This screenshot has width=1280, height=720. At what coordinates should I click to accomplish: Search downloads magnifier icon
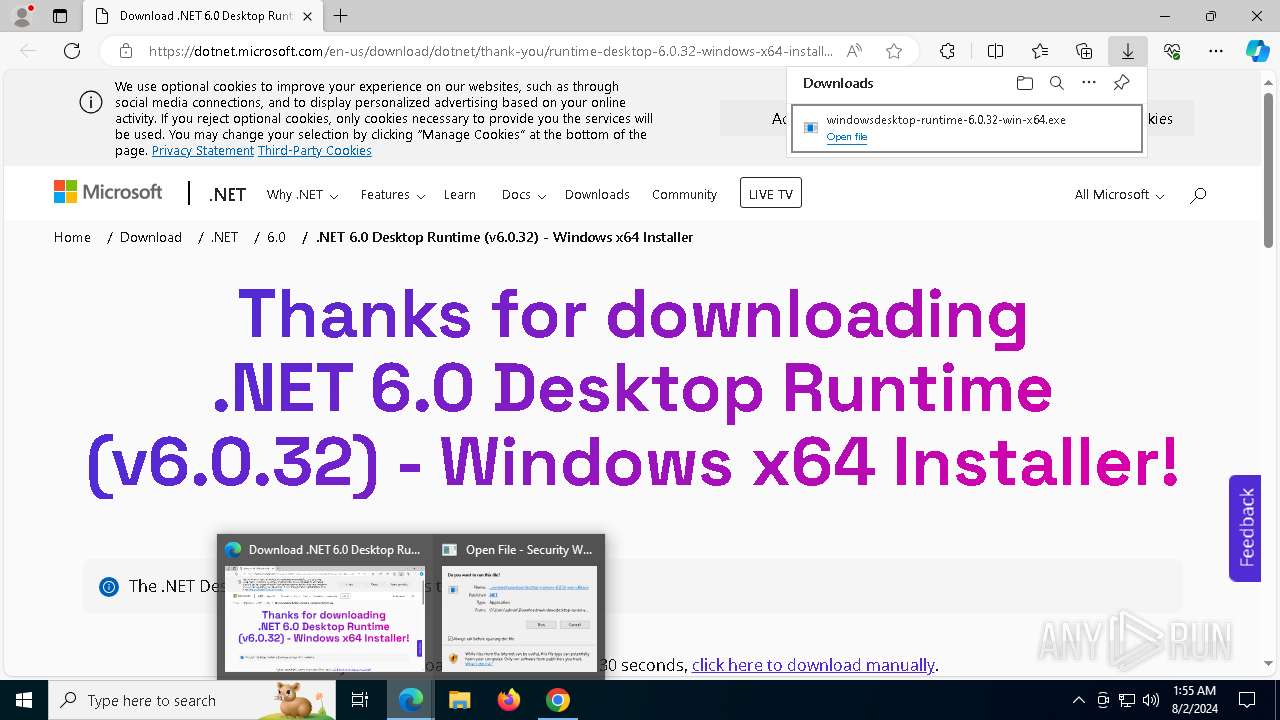pos(1057,83)
